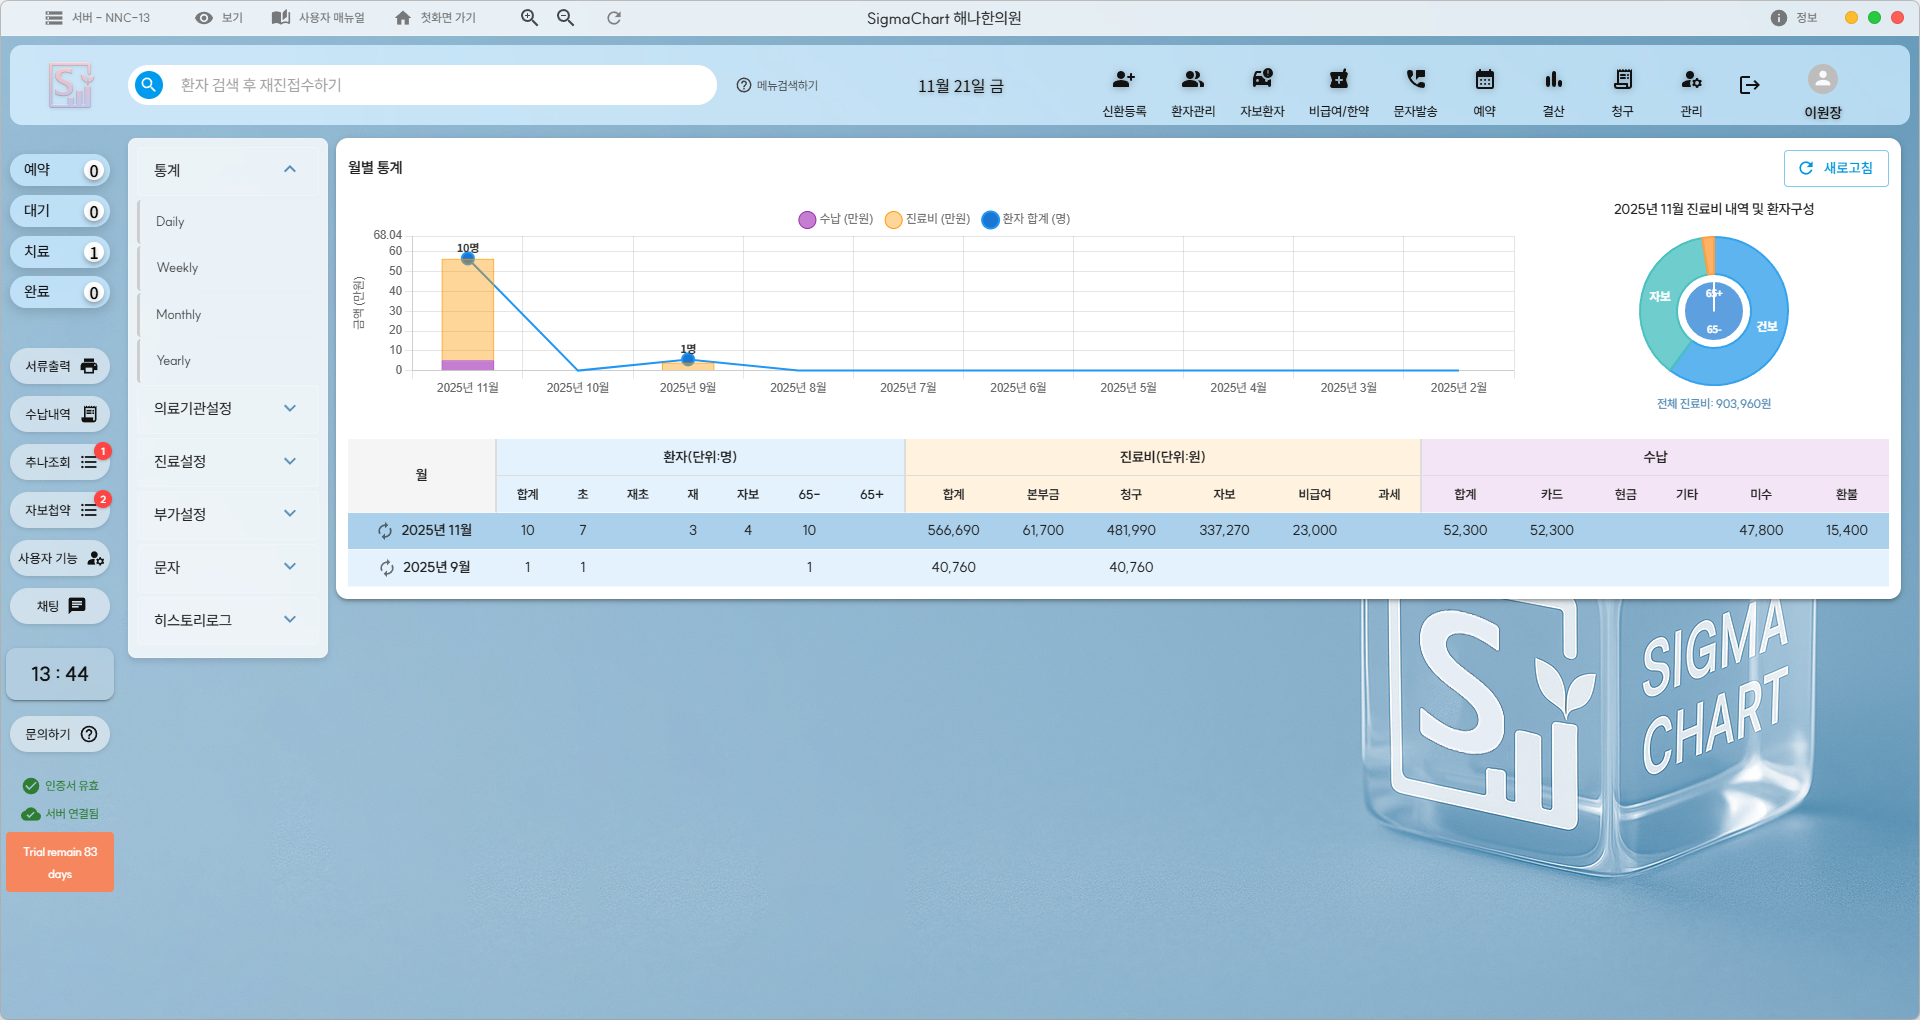Select the Weekly statistics item

point(177,268)
